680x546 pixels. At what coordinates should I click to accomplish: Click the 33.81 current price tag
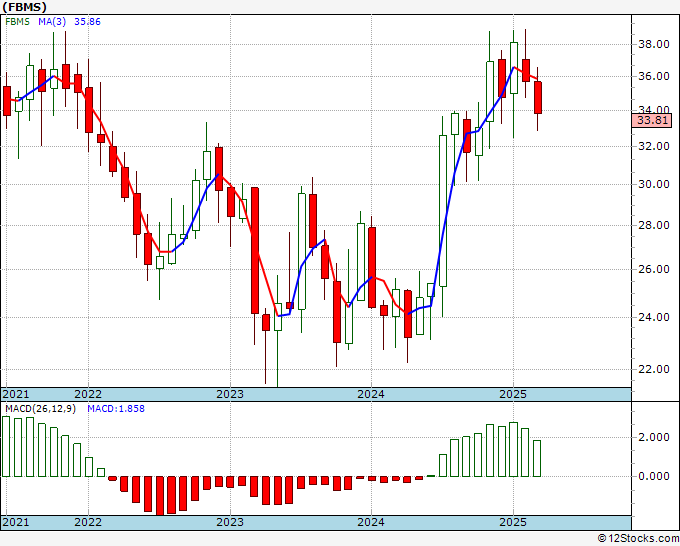pos(651,120)
